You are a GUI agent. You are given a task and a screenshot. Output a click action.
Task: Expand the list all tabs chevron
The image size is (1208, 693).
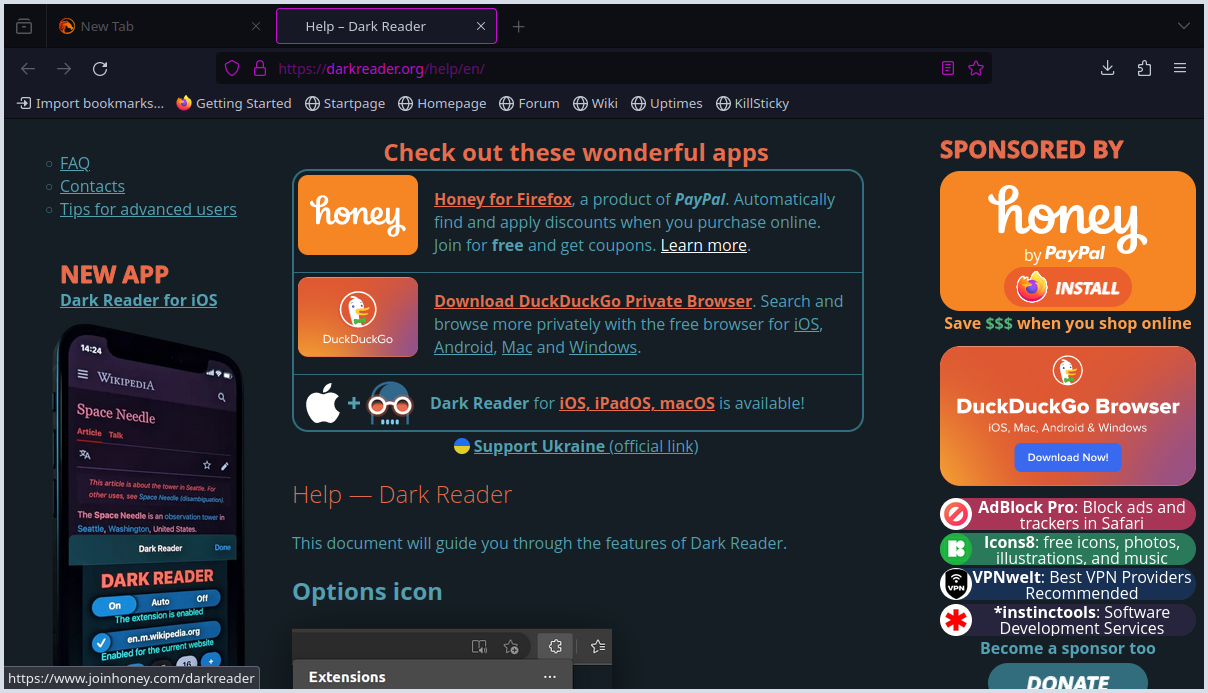point(1184,27)
